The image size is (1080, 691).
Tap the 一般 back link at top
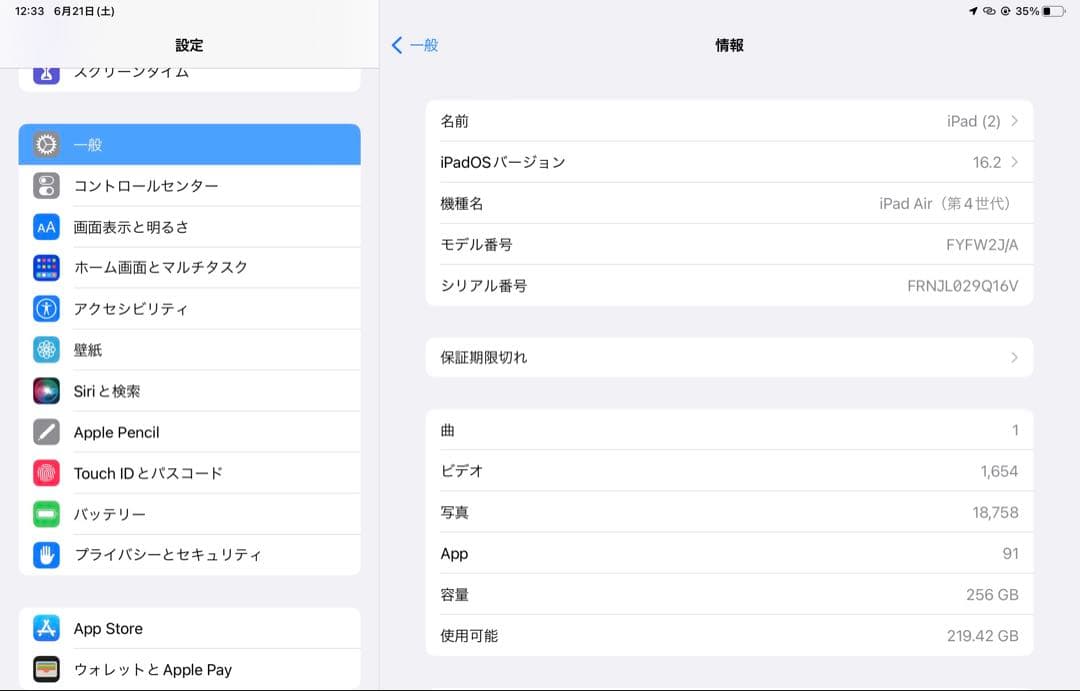coord(415,45)
